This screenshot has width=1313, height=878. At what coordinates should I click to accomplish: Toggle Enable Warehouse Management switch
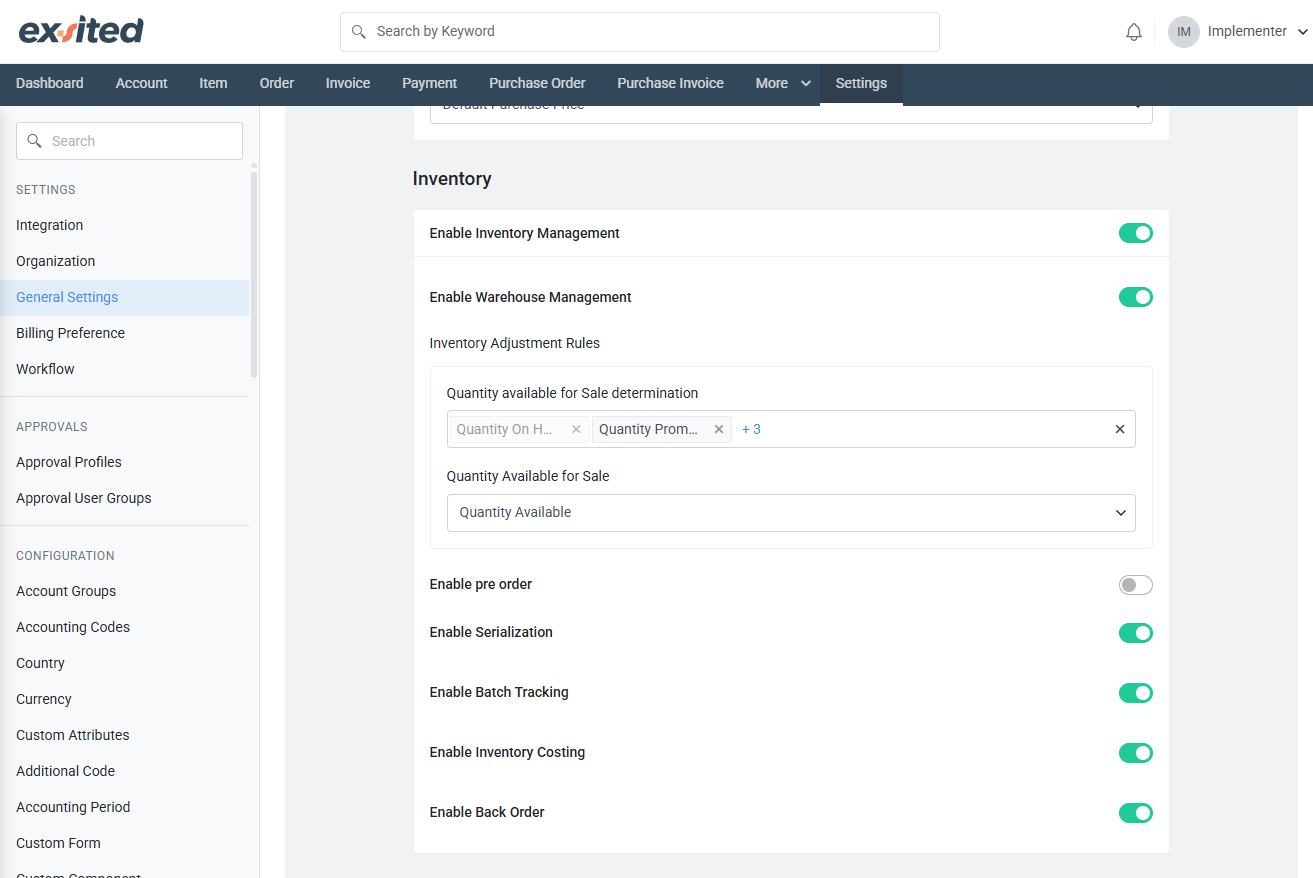[x=1136, y=297]
